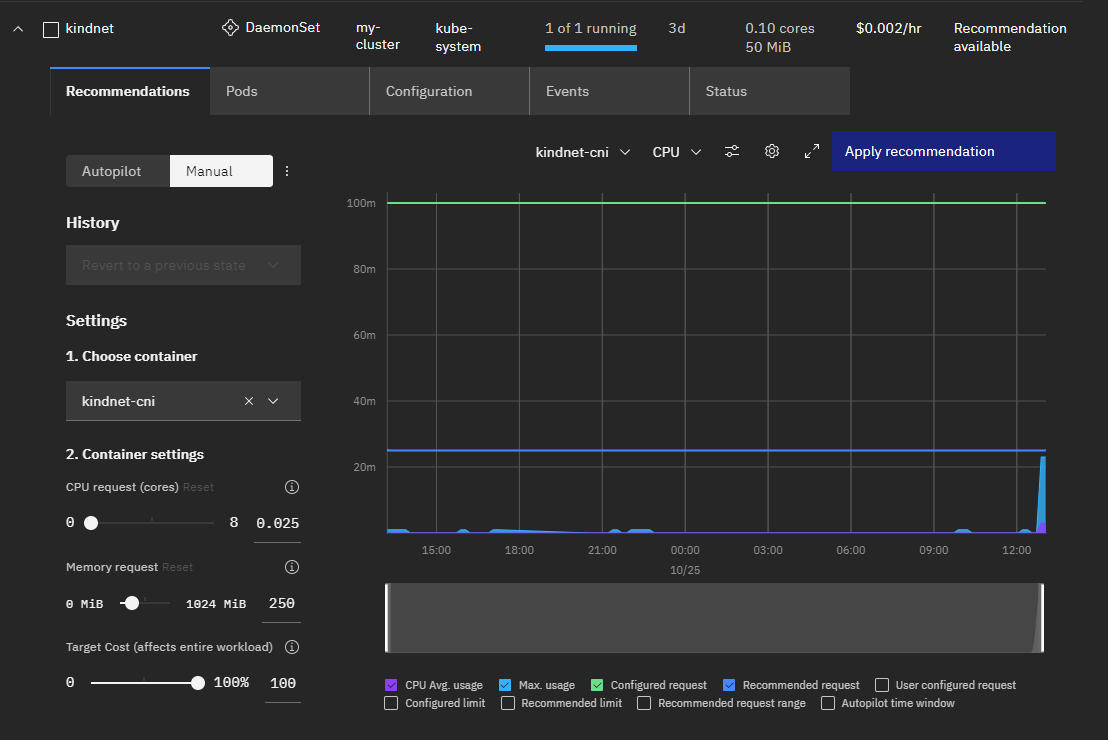Show info for Target Cost
1108x740 pixels.
click(x=292, y=647)
